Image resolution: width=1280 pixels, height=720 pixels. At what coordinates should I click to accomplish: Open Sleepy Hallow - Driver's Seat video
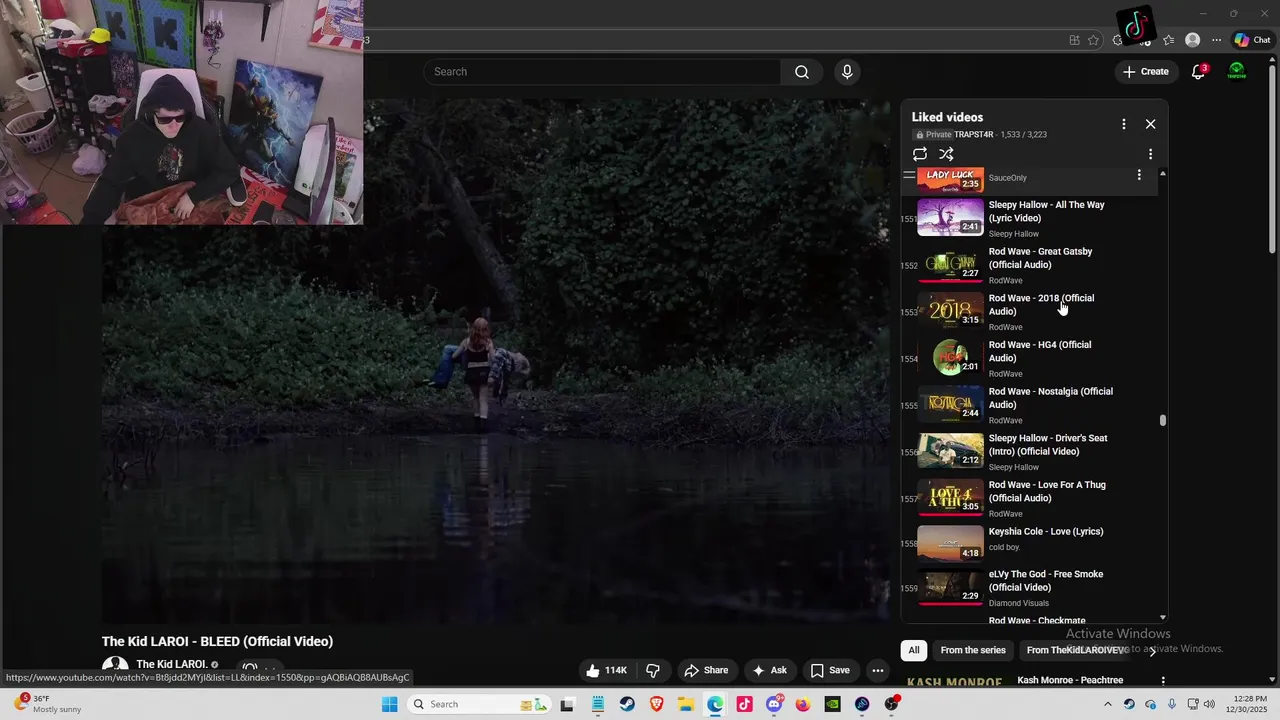1048,445
